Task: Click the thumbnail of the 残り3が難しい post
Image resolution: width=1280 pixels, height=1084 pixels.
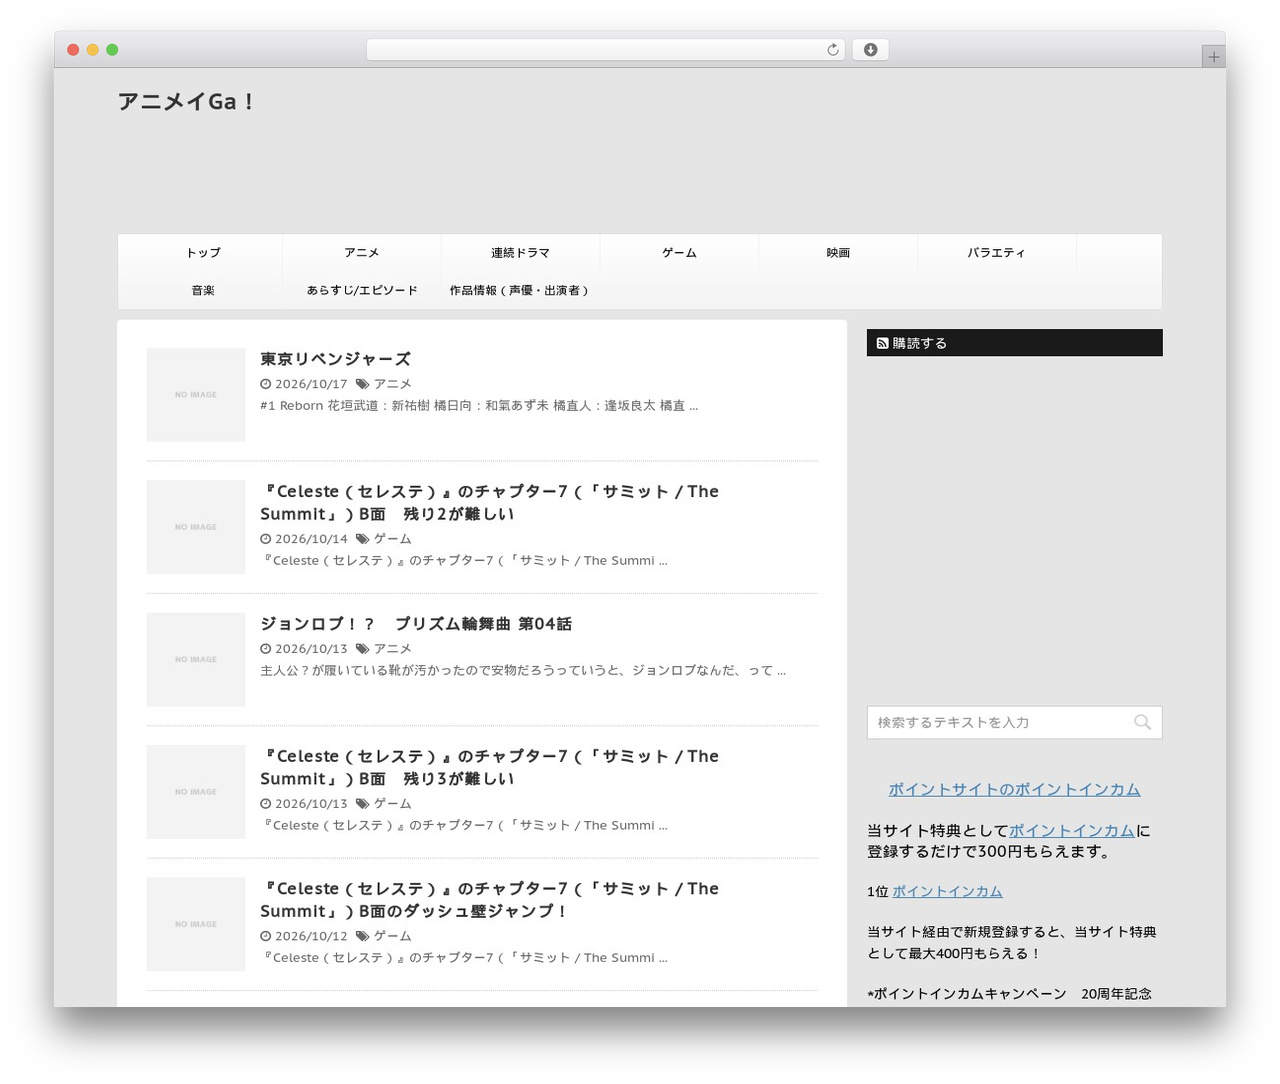Action: [196, 792]
